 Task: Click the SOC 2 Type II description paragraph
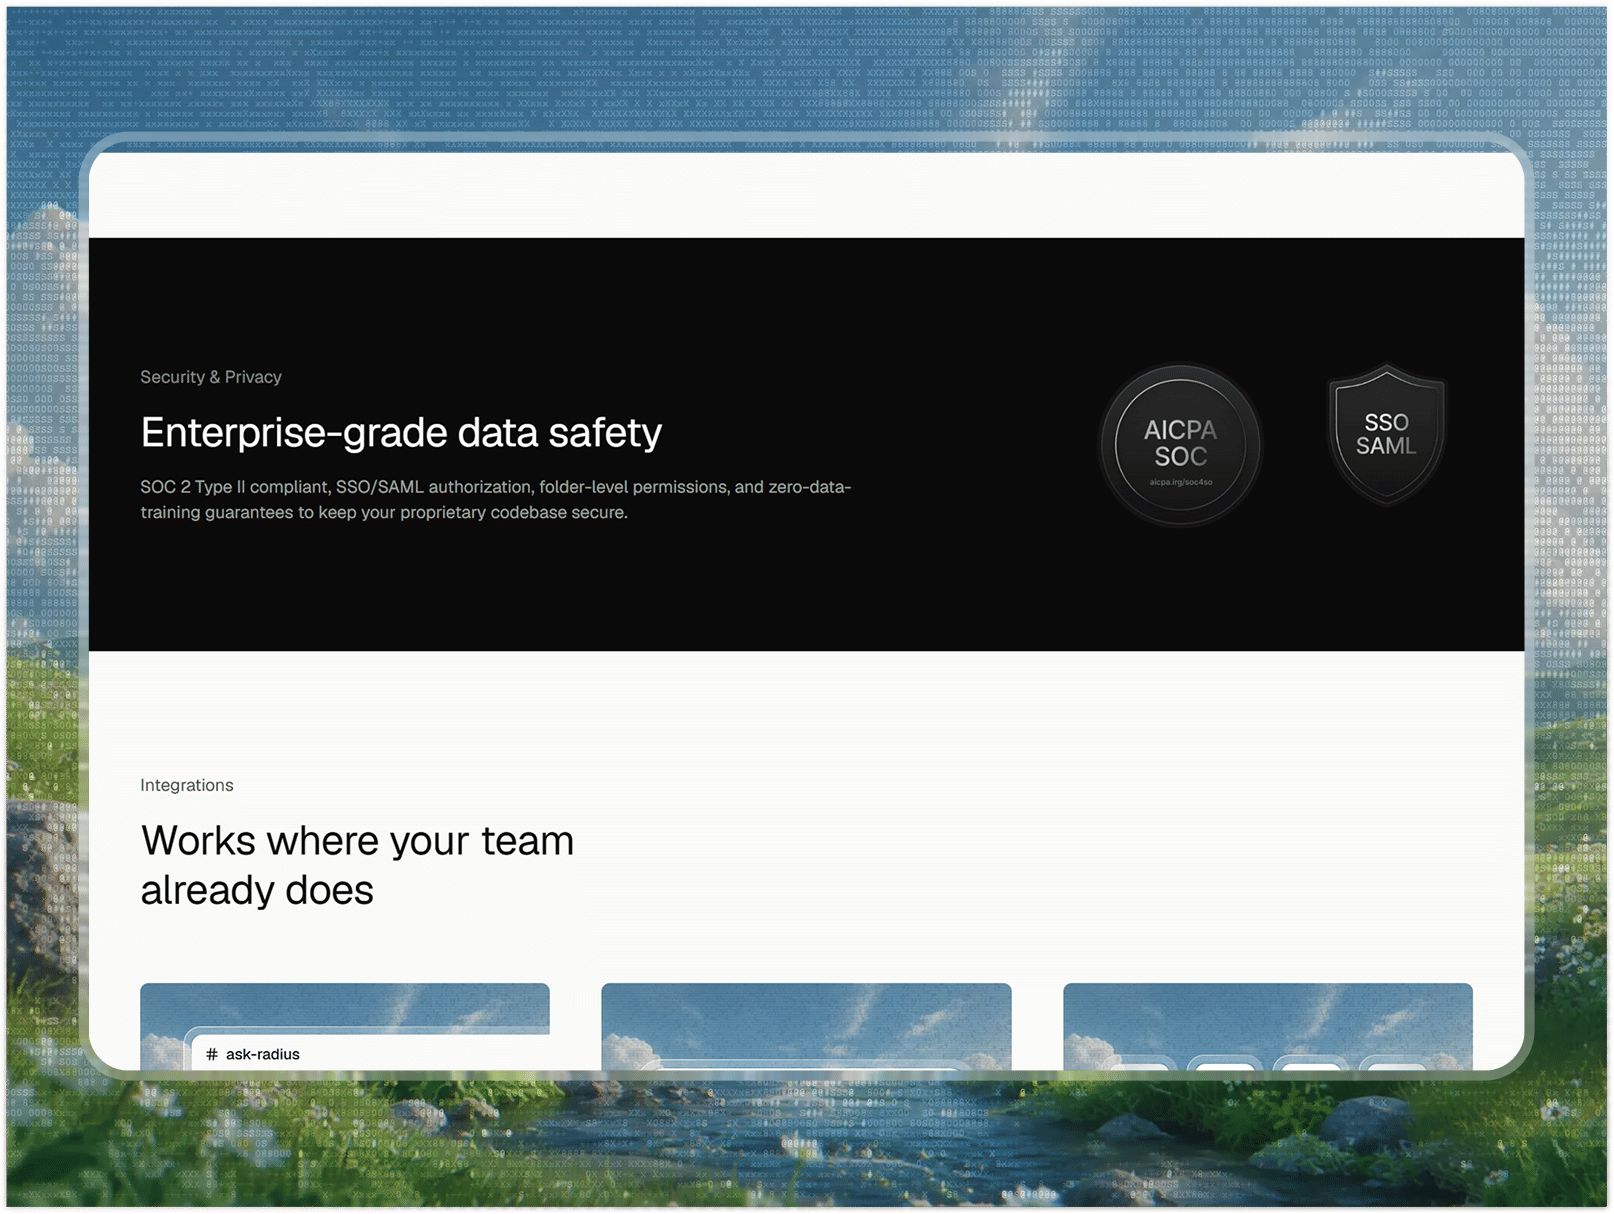pyautogui.click(x=495, y=499)
